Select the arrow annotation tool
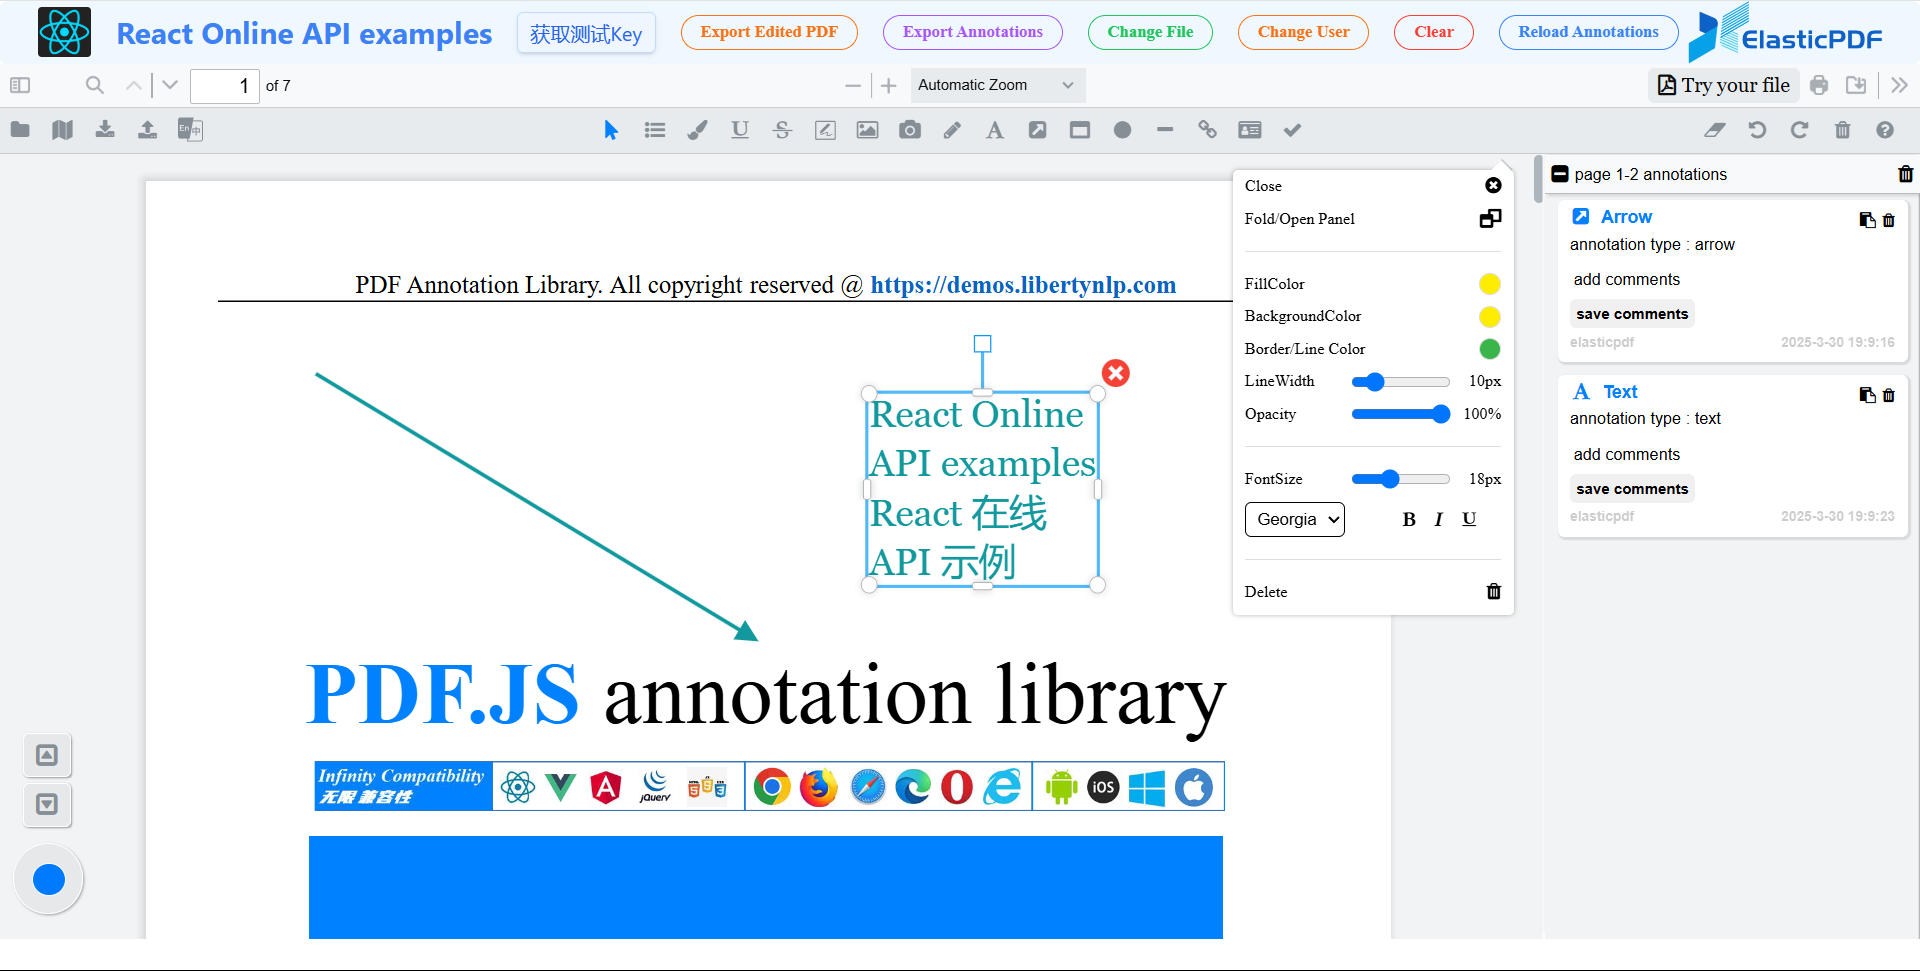1920x971 pixels. click(x=1037, y=130)
